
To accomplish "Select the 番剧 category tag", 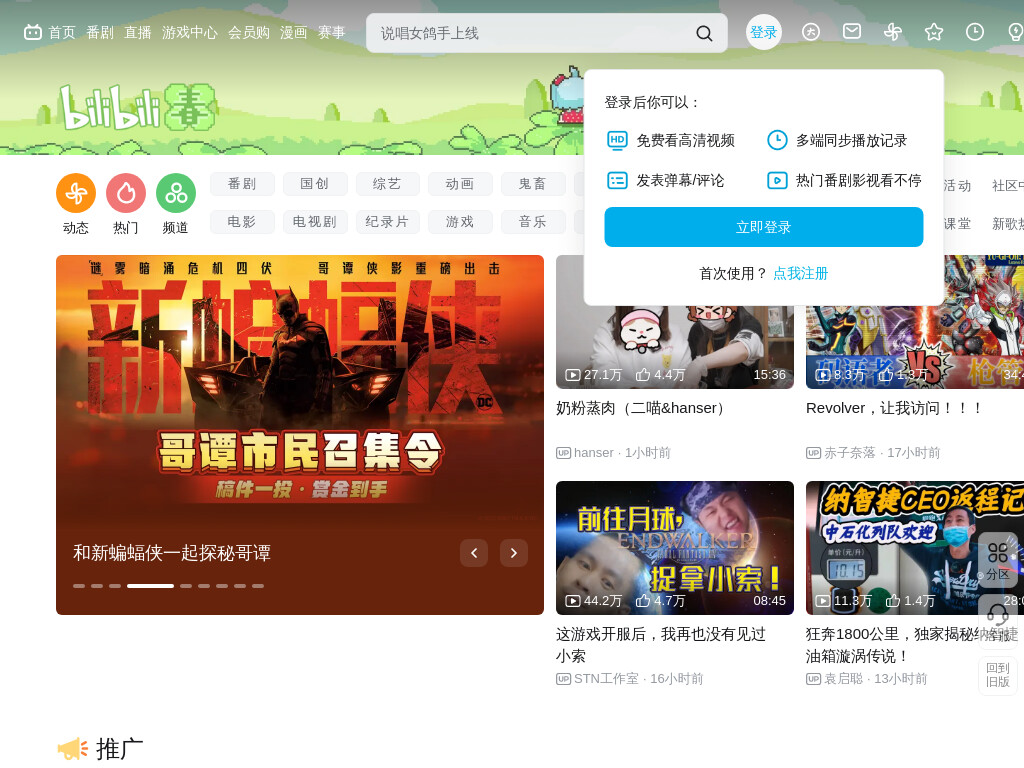I will 242,184.
